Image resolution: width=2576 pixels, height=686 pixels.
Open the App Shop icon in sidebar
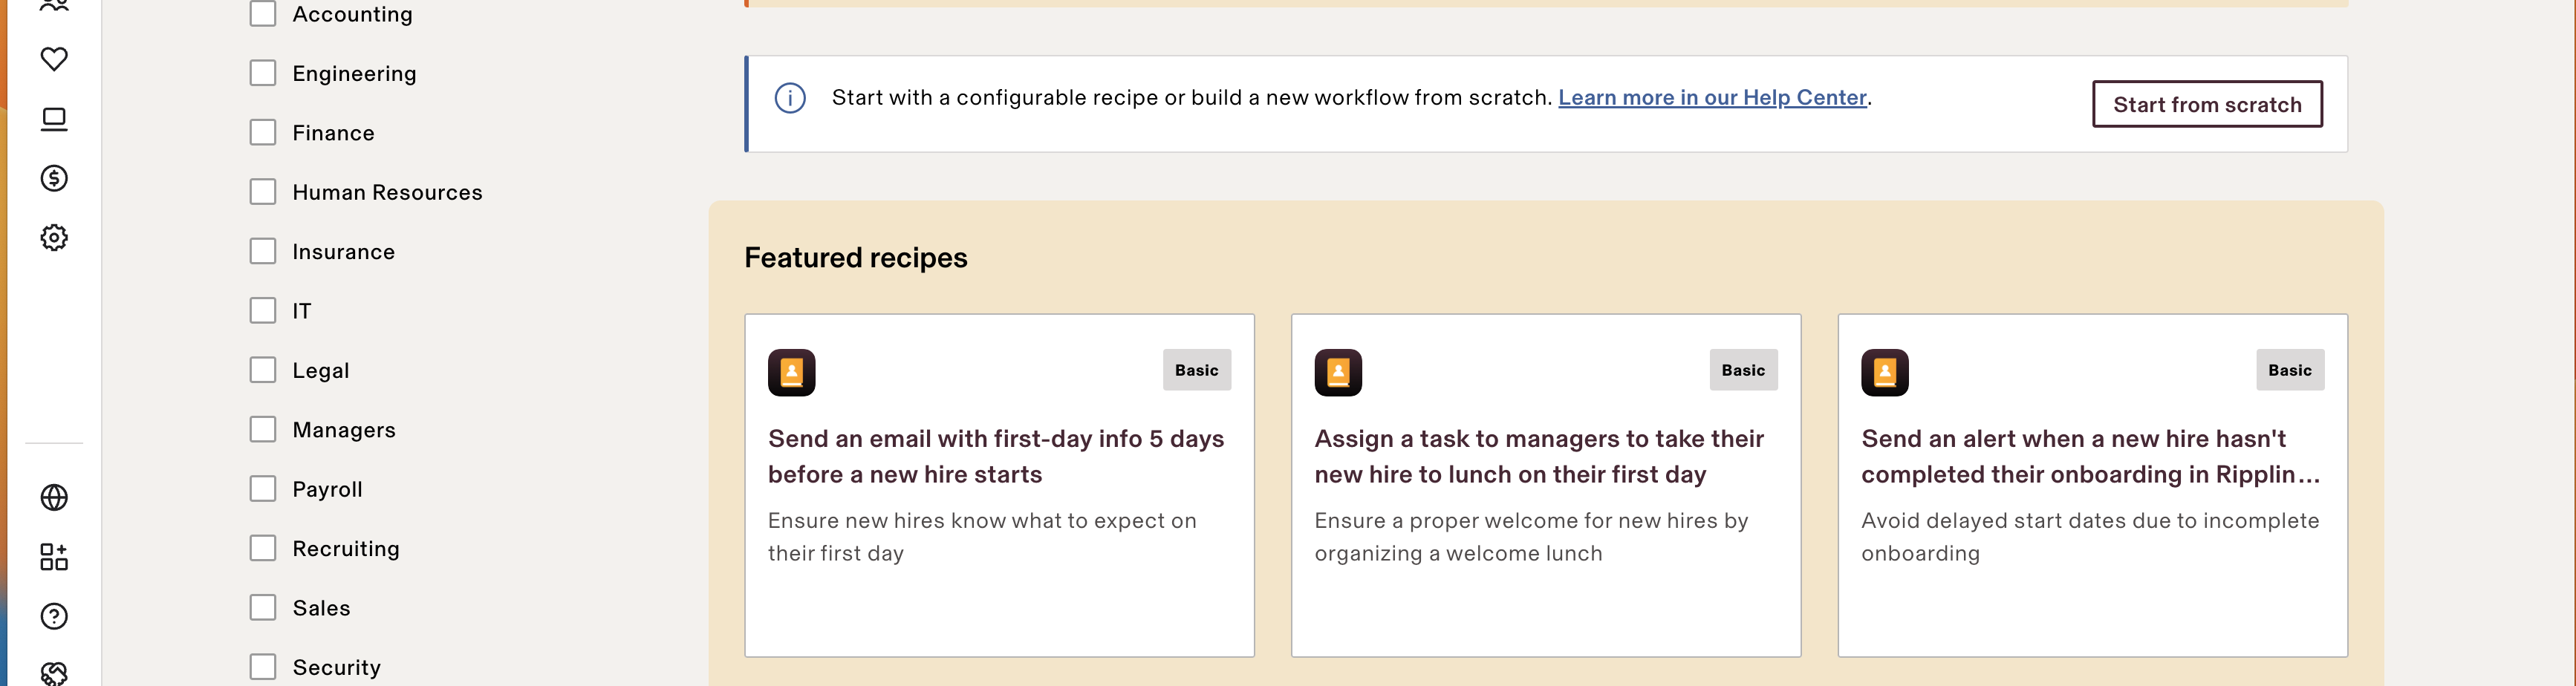[54, 557]
